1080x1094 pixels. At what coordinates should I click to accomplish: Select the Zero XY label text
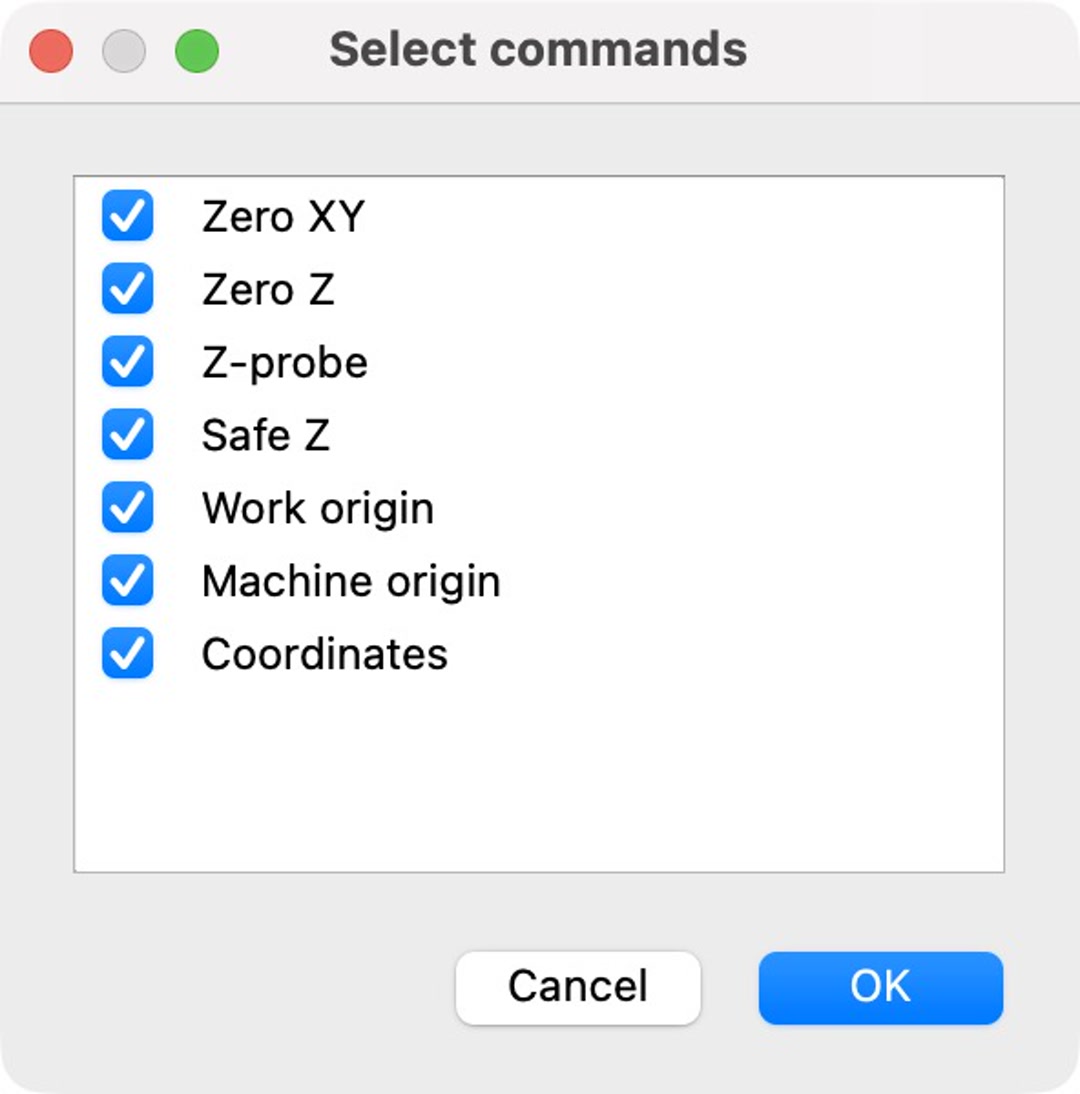click(283, 216)
